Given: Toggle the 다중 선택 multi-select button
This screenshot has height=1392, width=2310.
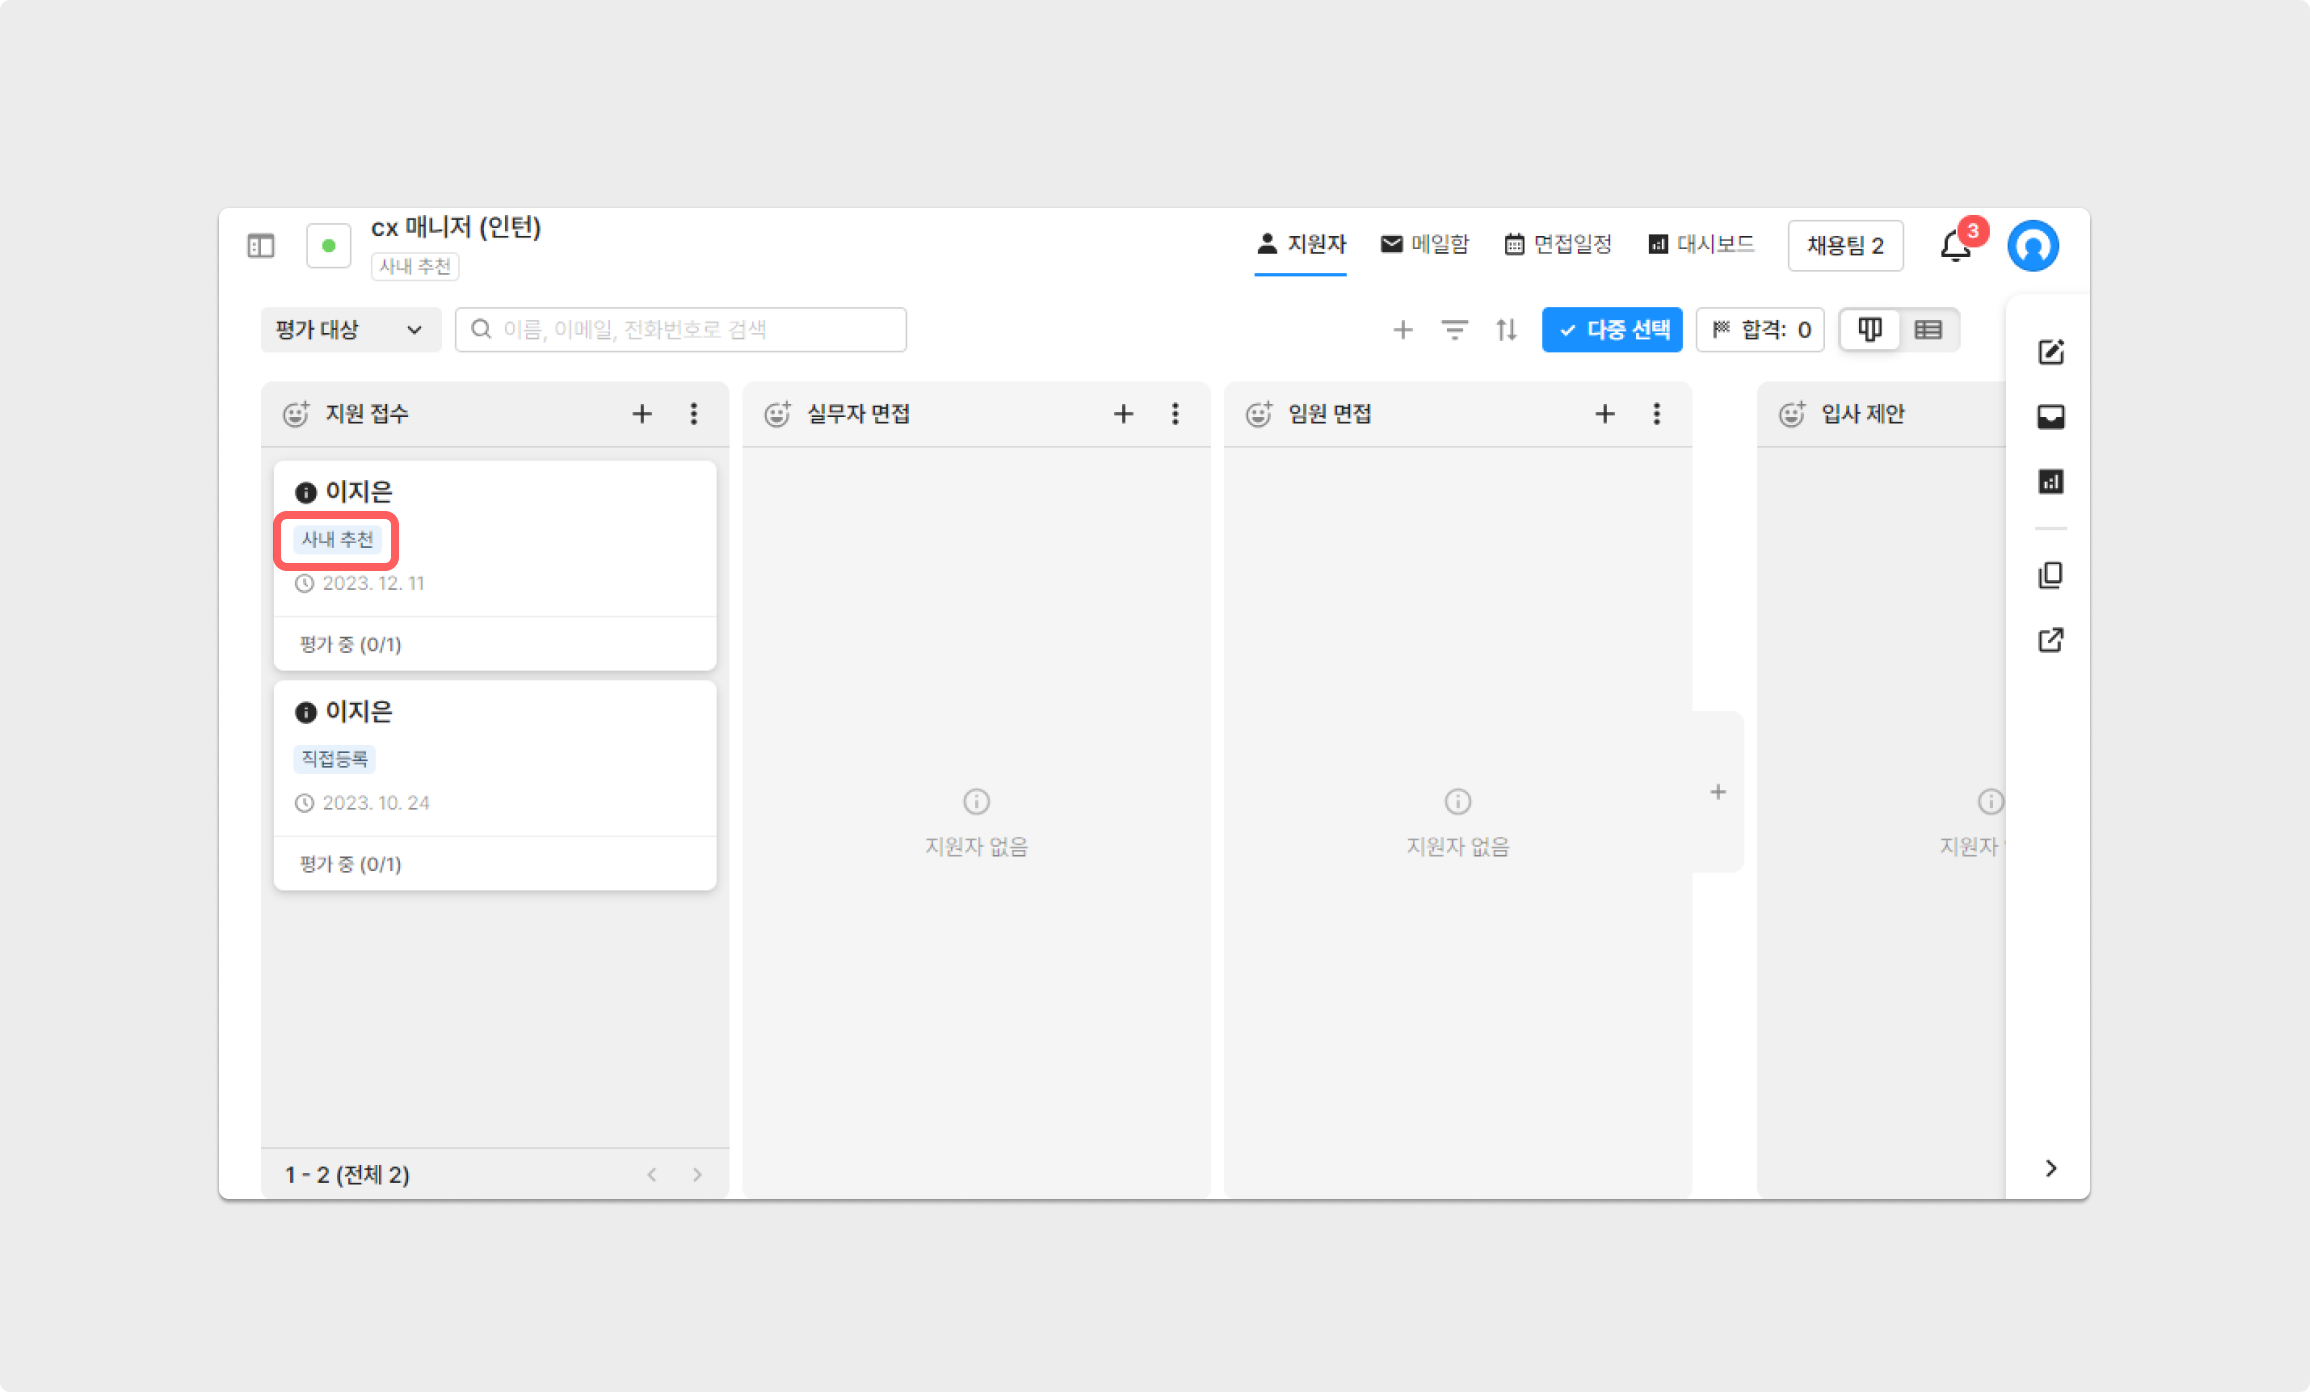Looking at the screenshot, I should (x=1612, y=330).
